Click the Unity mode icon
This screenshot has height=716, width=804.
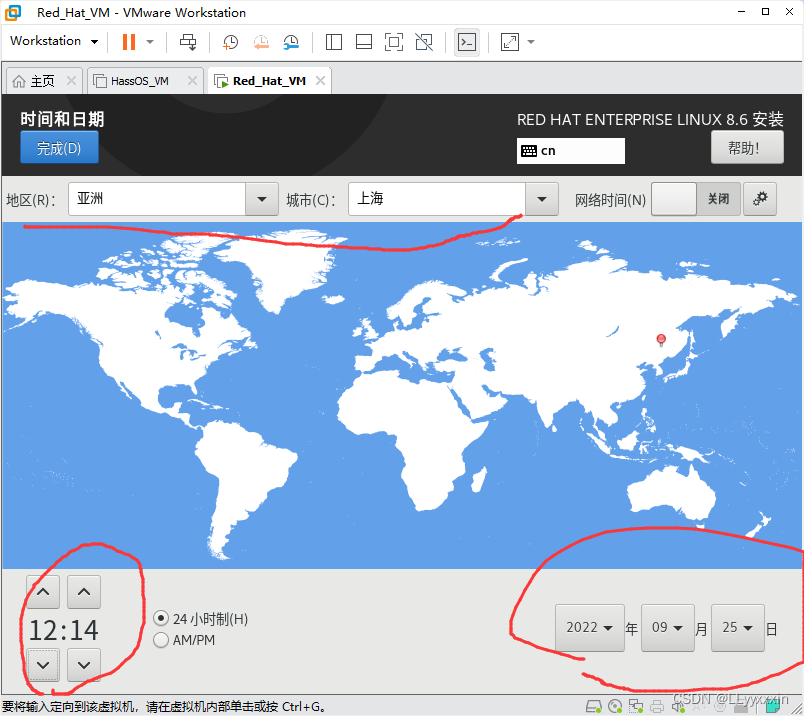424,42
